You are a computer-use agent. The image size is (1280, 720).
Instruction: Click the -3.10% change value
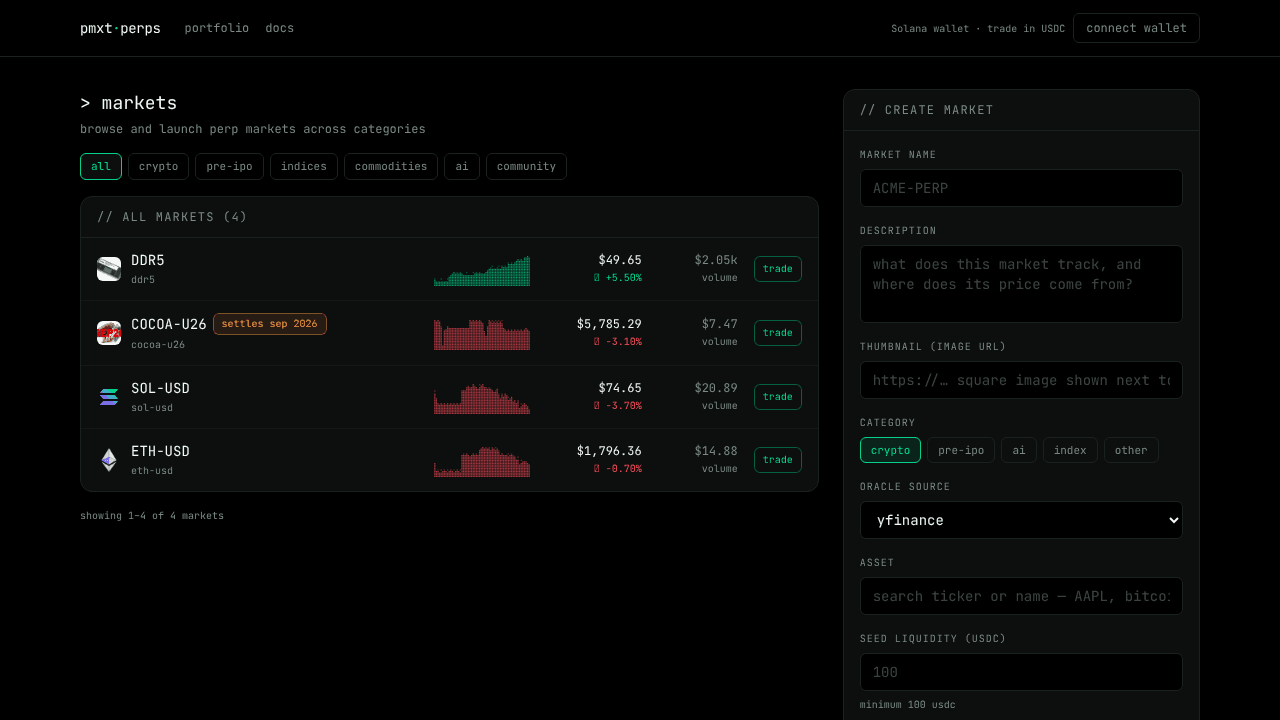618,342
